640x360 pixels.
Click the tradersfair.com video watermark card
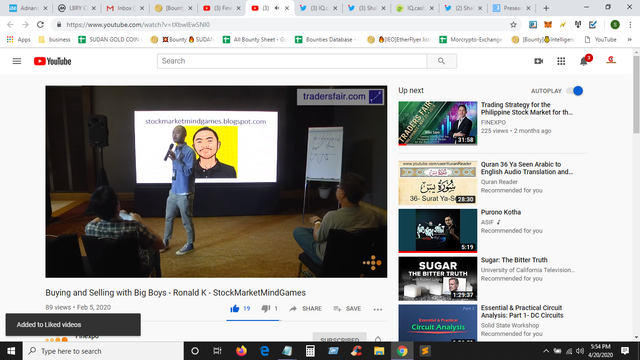340,97
